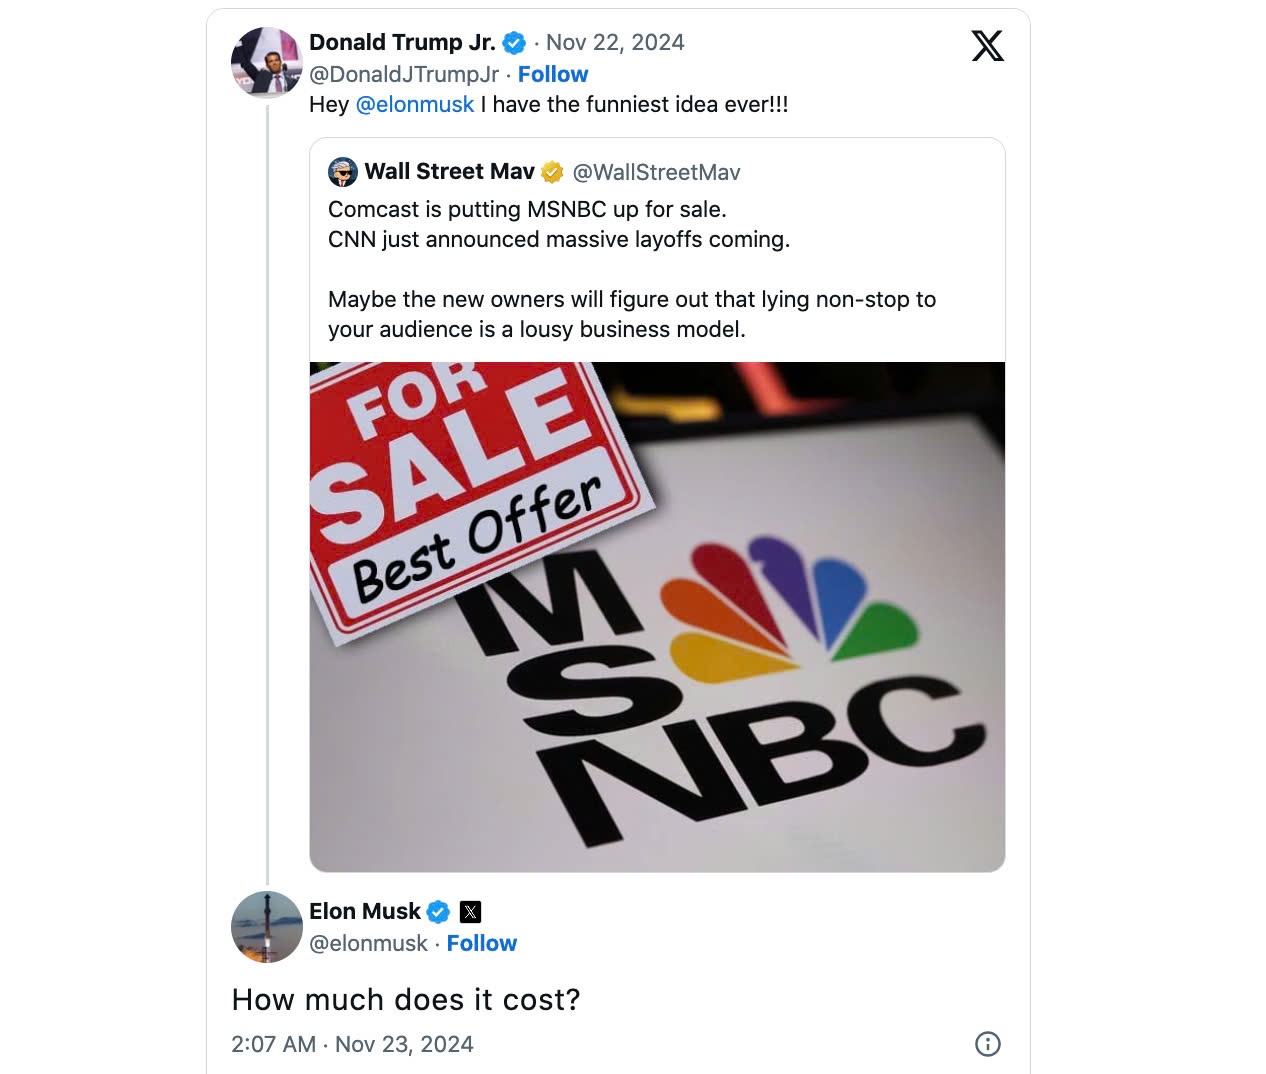This screenshot has width=1266, height=1074.
Task: Open Elon Musk's profile picture
Action: [x=266, y=926]
